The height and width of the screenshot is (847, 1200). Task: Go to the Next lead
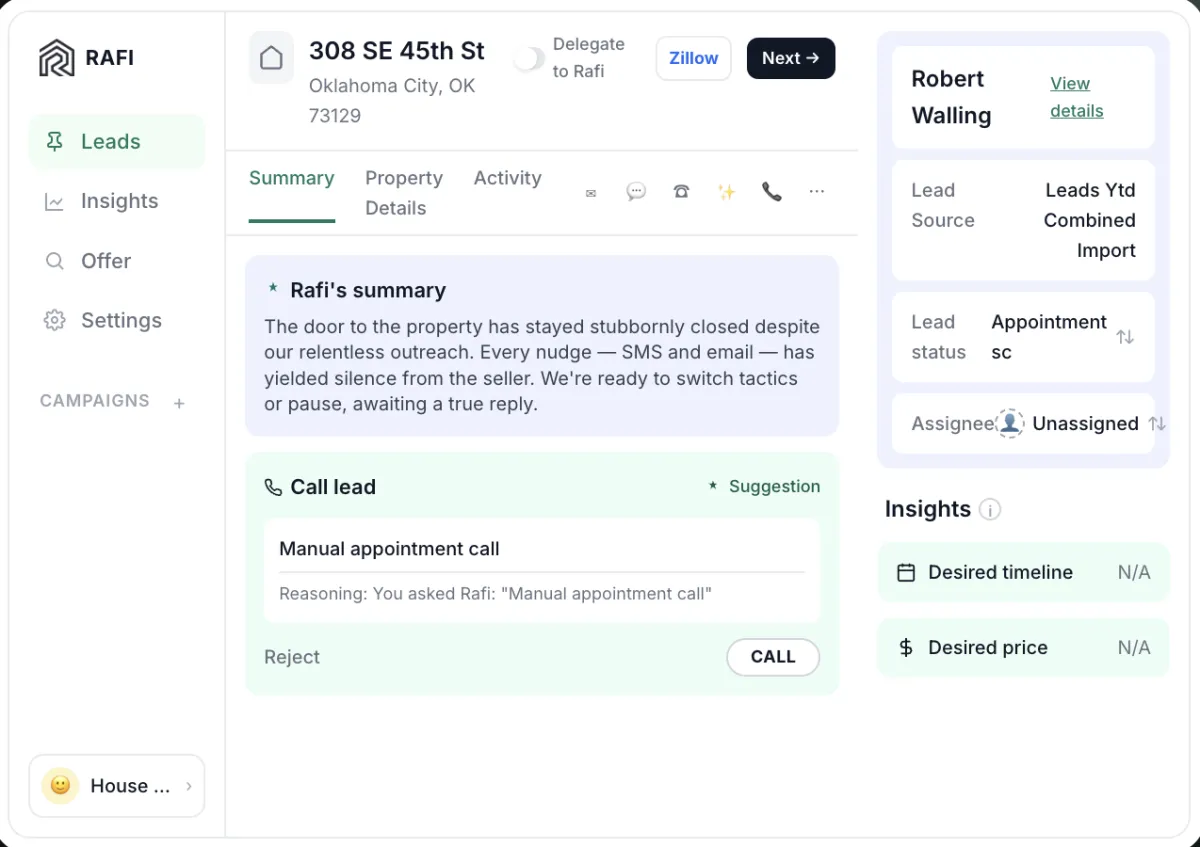pyautogui.click(x=790, y=58)
